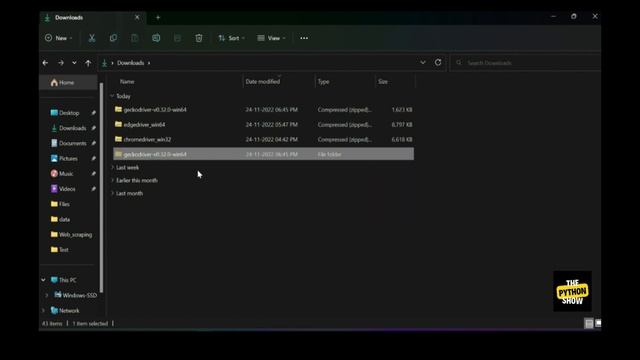Refresh the Downloads folder
The image size is (640, 360).
(x=438, y=62)
